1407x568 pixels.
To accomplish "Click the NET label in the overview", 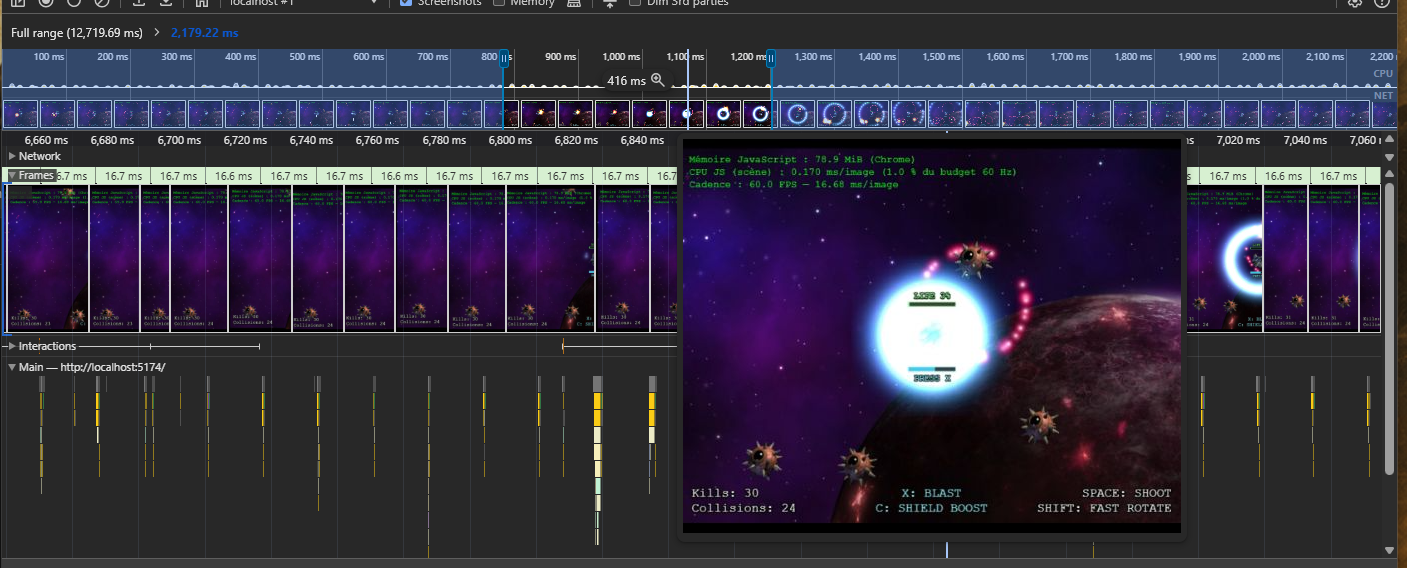I will 1384,96.
